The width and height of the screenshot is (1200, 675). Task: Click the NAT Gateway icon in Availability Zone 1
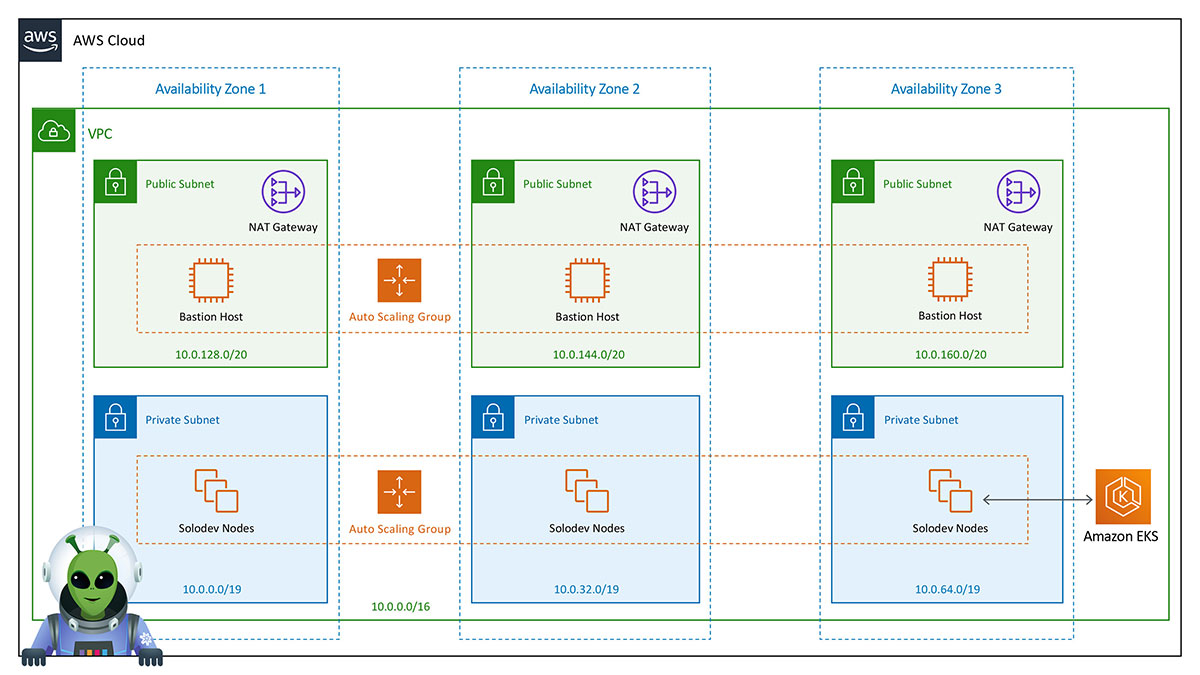tap(283, 192)
